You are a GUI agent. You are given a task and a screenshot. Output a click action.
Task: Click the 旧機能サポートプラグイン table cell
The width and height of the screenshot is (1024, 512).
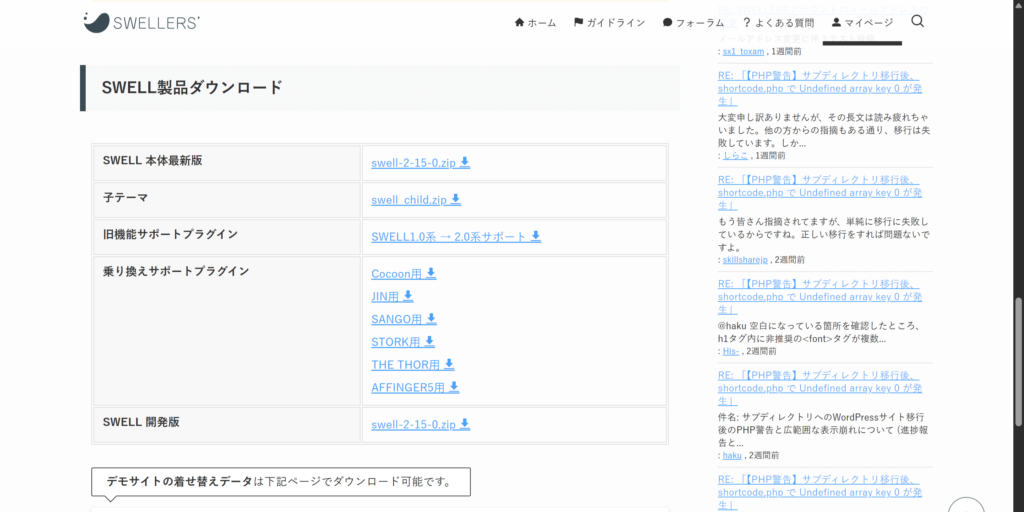point(227,237)
